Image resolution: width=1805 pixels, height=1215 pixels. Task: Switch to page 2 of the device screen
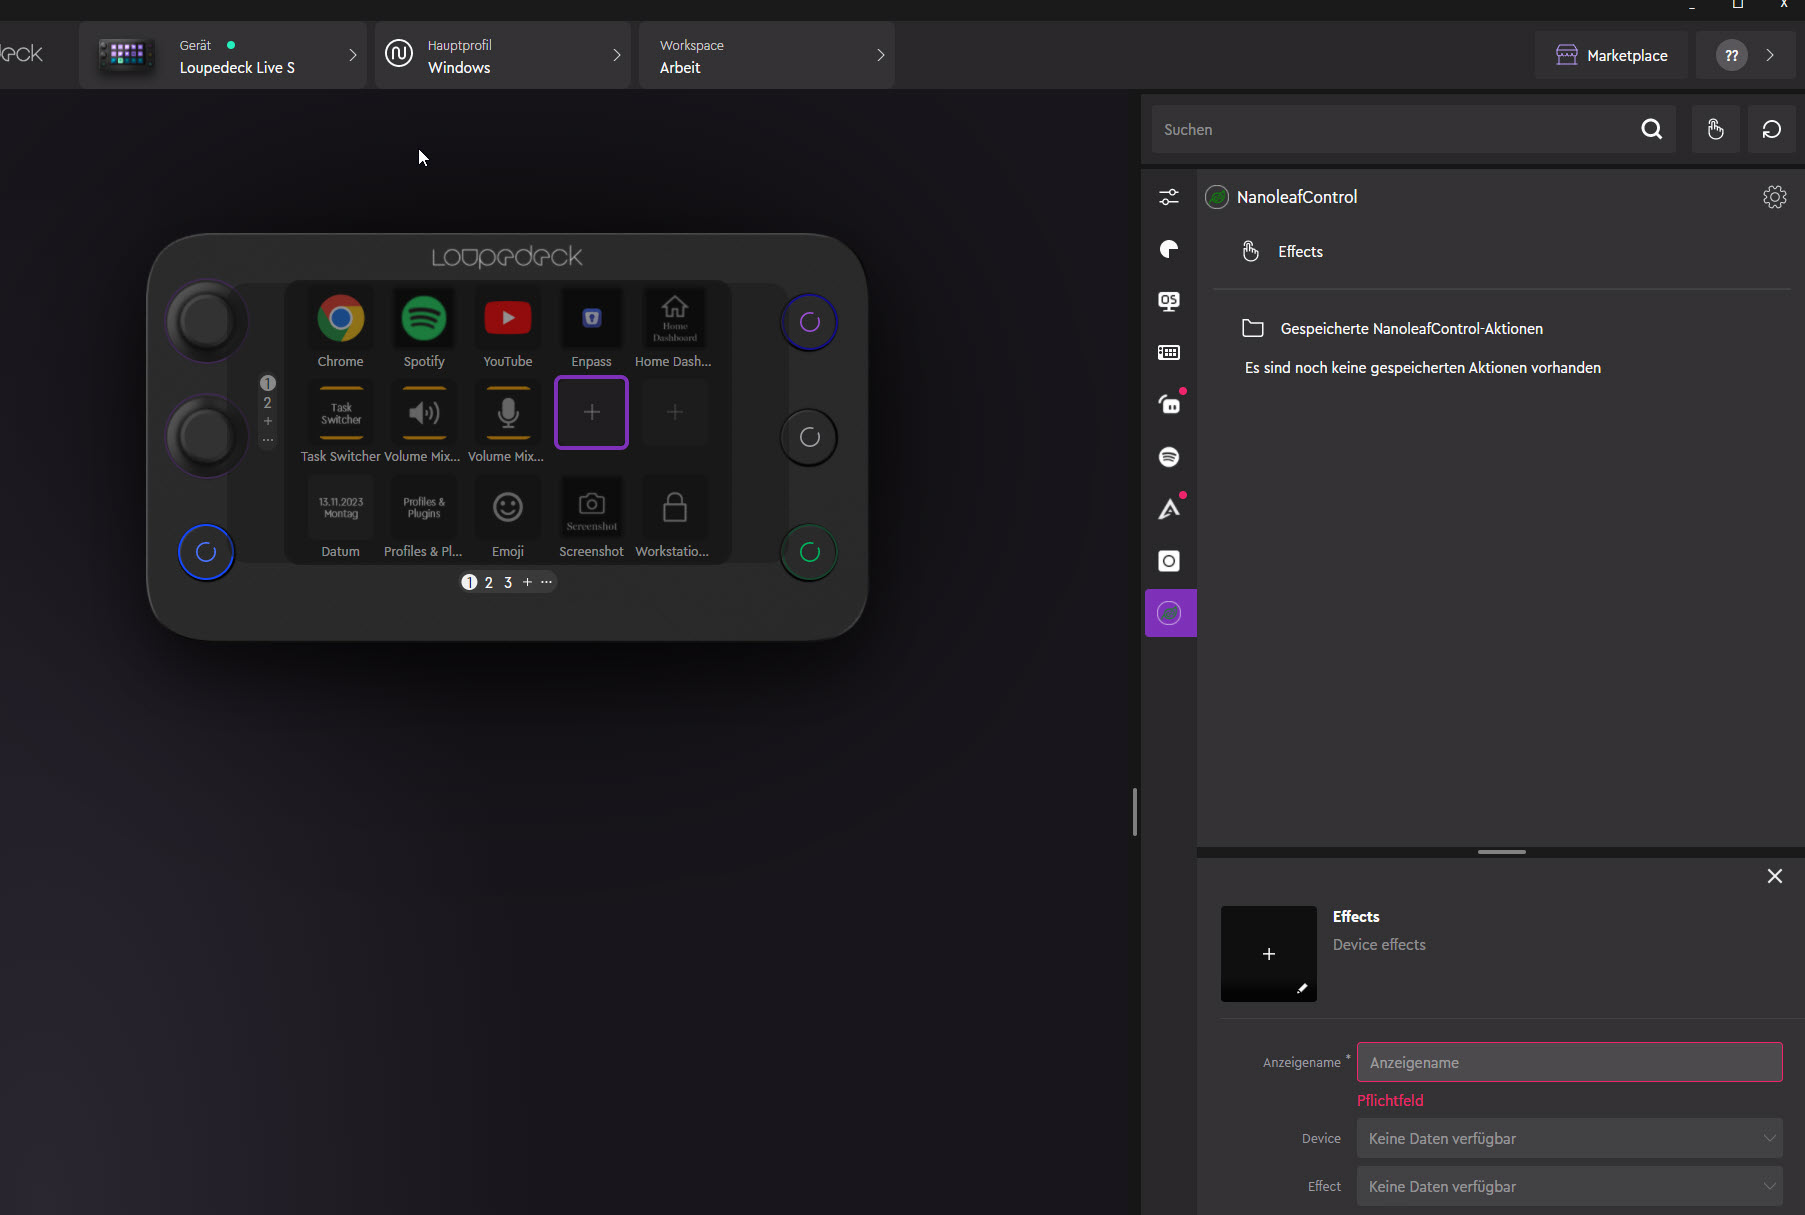click(488, 582)
